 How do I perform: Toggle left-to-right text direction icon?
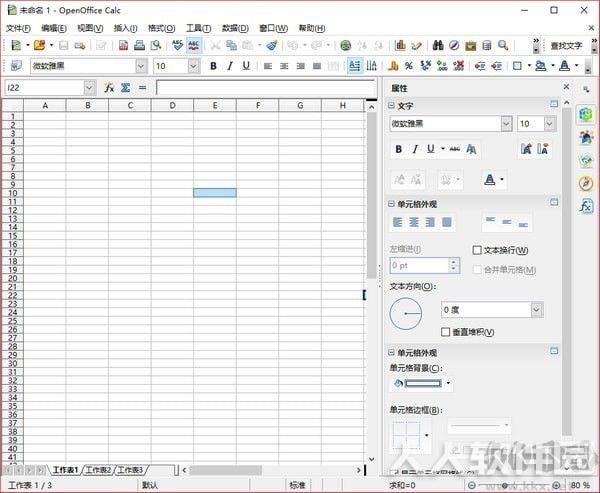[355, 66]
